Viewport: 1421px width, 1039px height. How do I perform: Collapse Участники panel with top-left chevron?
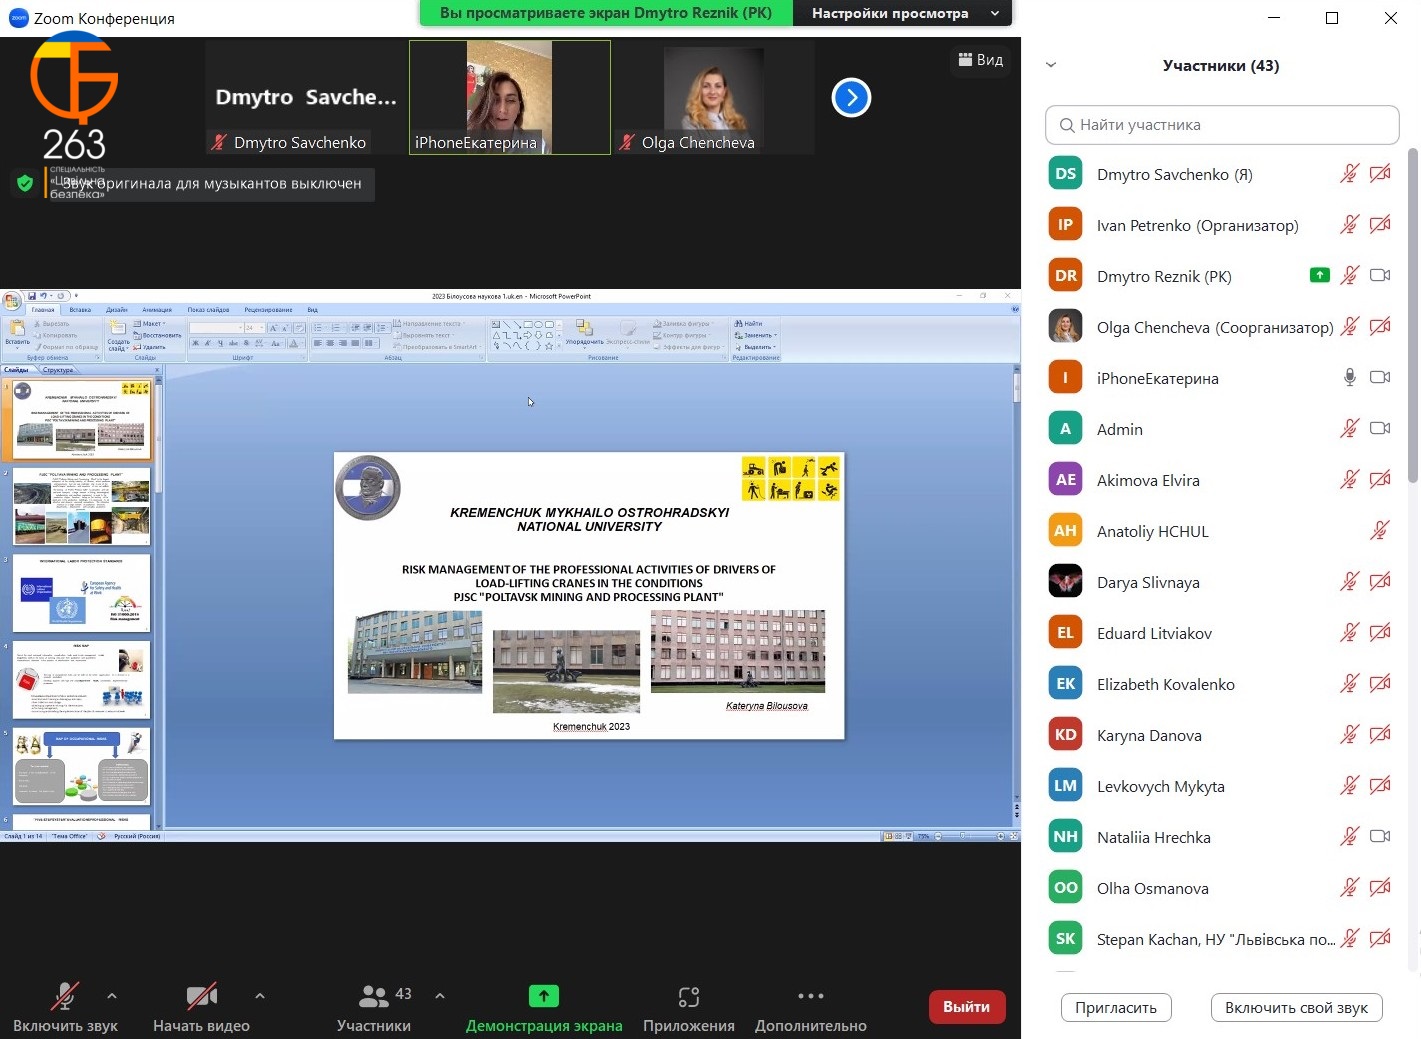click(x=1051, y=65)
